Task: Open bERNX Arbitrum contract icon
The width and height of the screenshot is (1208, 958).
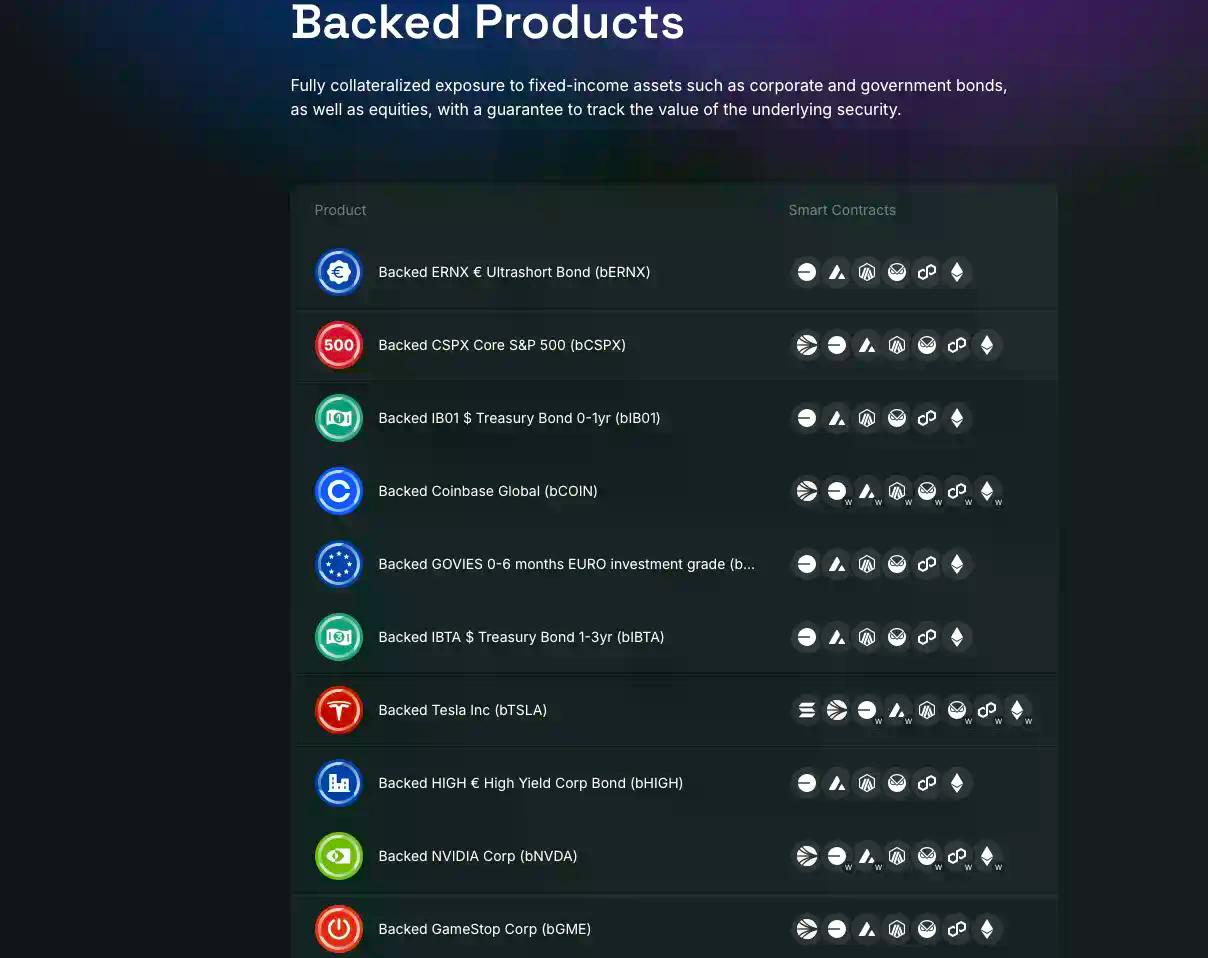Action: click(x=867, y=272)
